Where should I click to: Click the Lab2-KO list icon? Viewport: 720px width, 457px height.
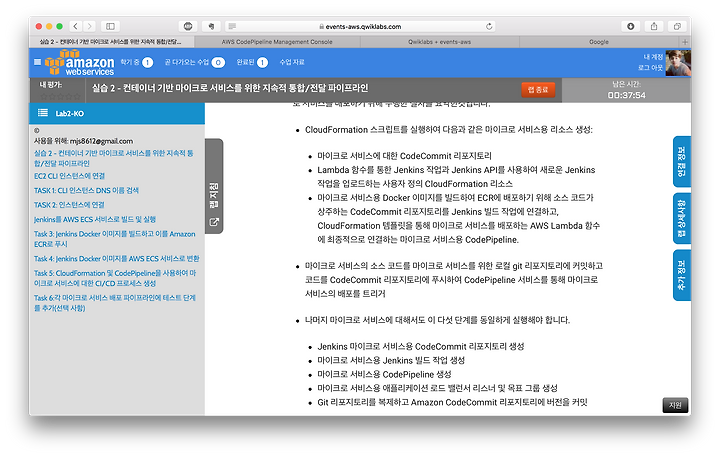click(x=43, y=113)
